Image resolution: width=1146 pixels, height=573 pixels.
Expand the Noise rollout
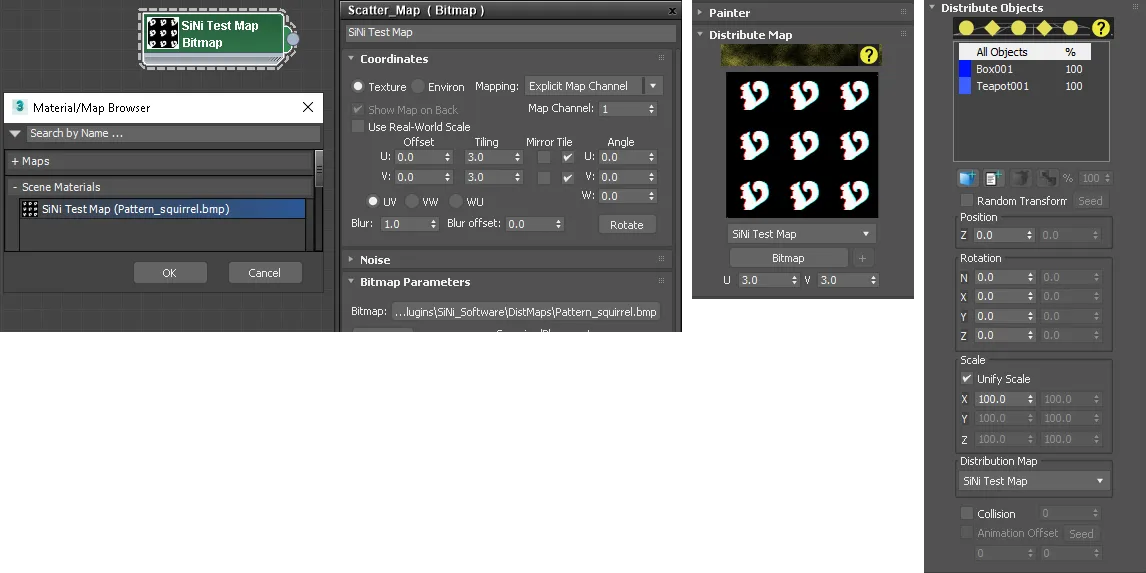pyautogui.click(x=351, y=259)
